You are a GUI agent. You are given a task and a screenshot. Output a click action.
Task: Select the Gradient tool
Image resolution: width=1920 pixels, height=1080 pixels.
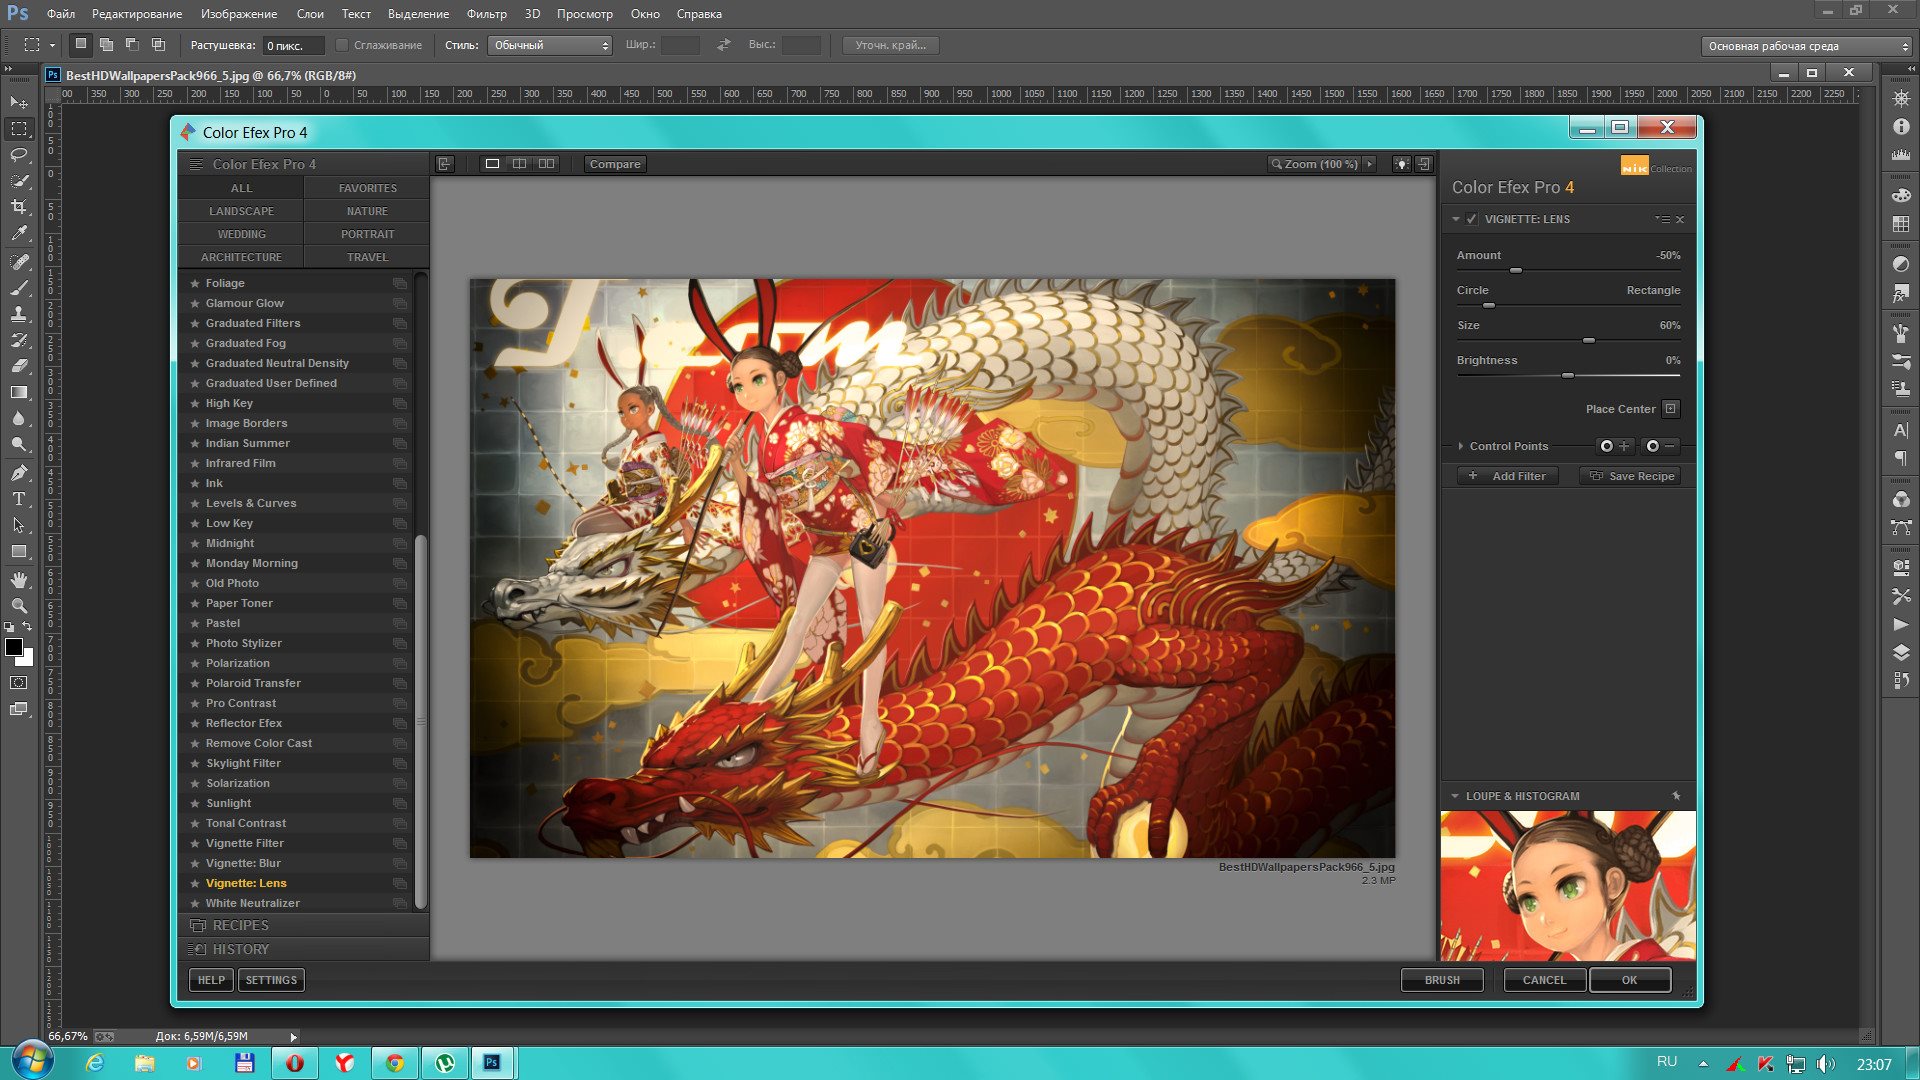(x=19, y=393)
